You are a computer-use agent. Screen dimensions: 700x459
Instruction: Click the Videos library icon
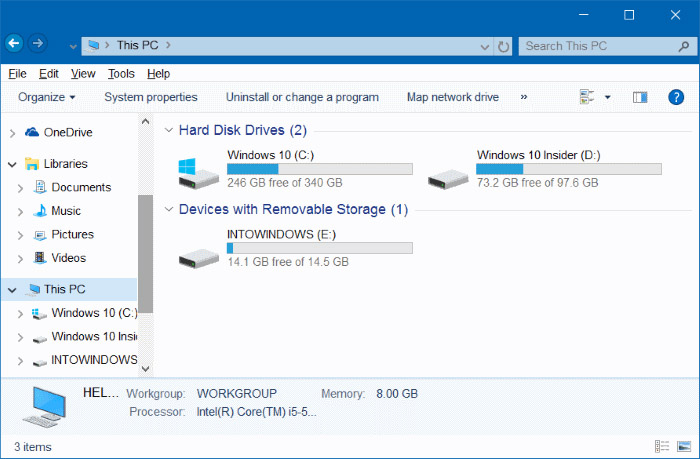[x=40, y=258]
